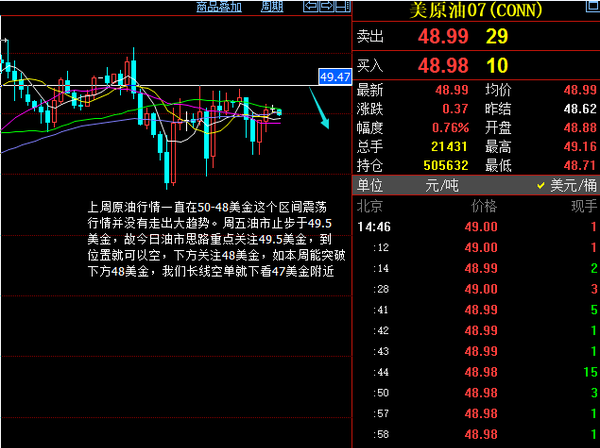Viewport: 600px width, 448px height.
Task: Select the 元/吨 unit option
Action: click(x=442, y=186)
